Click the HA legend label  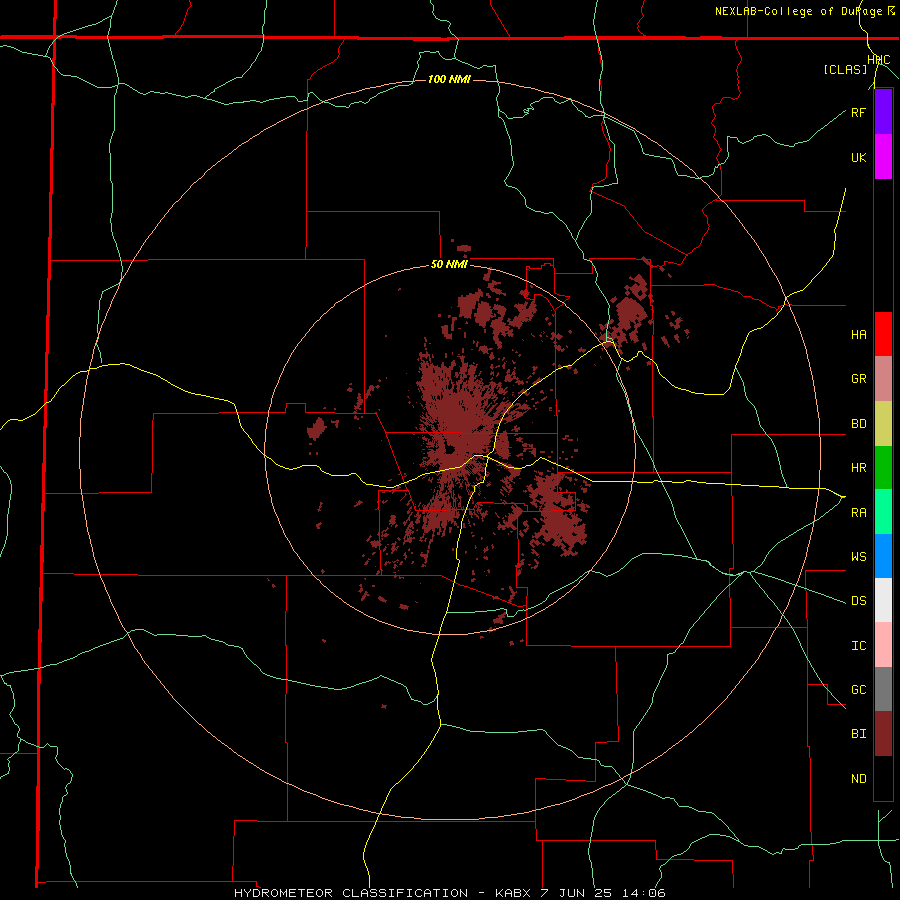point(858,334)
